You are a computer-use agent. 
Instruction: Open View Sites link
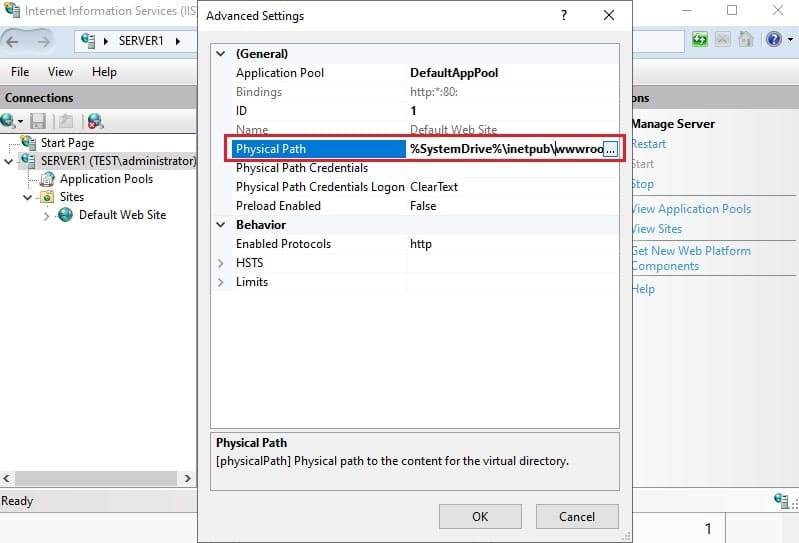(x=657, y=229)
